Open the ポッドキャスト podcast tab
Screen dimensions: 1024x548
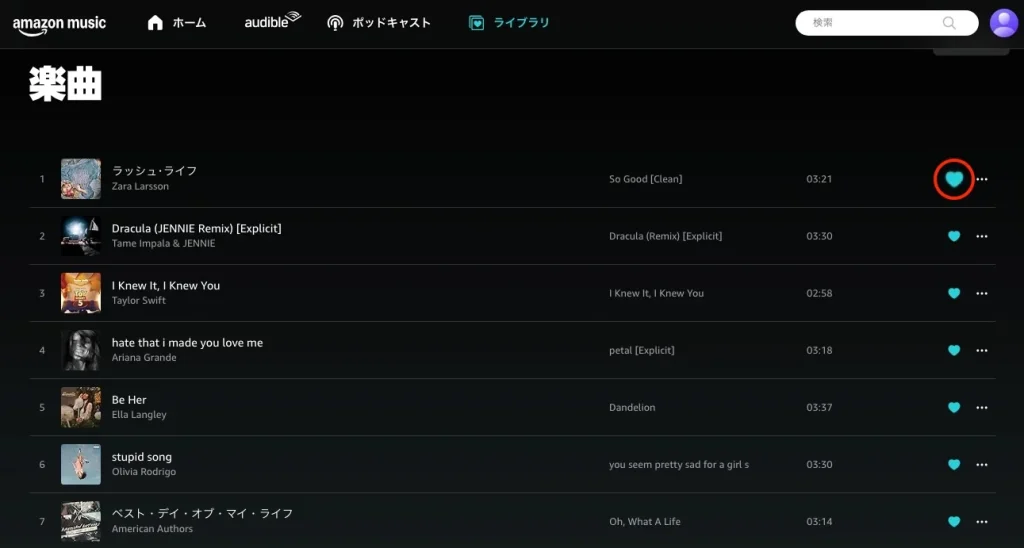[x=379, y=23]
